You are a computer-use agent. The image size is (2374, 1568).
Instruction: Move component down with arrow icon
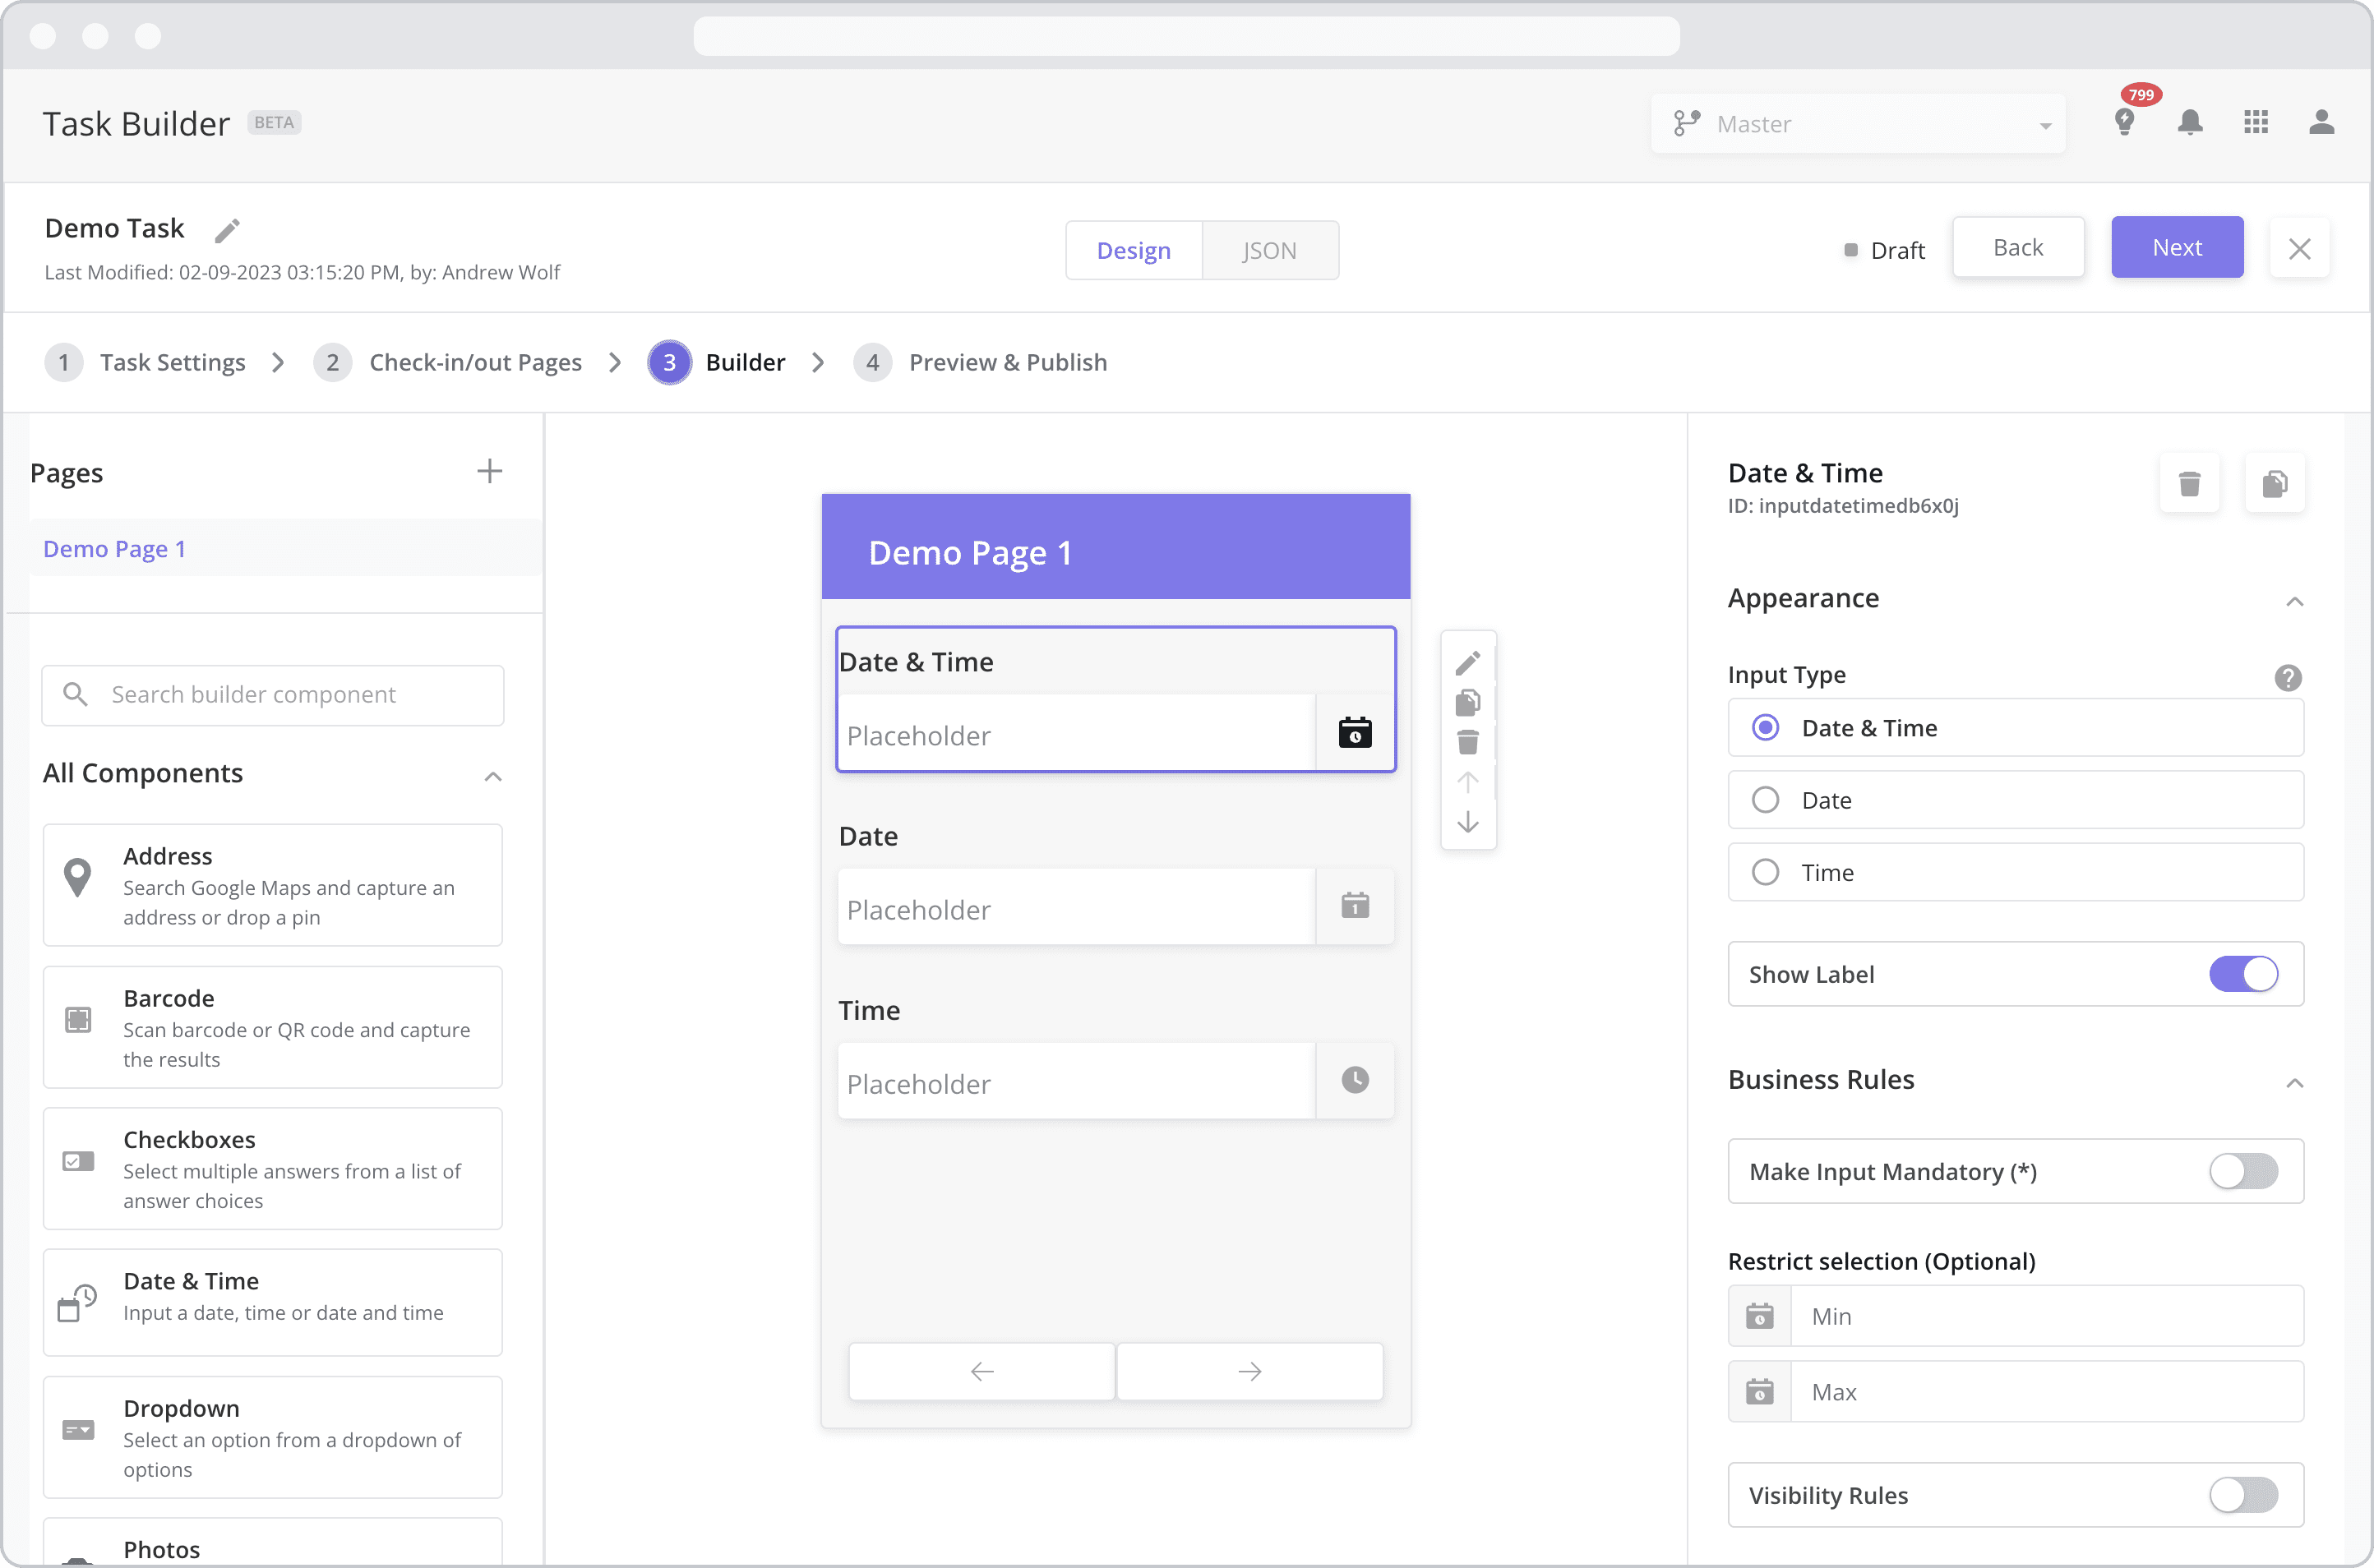[1468, 822]
